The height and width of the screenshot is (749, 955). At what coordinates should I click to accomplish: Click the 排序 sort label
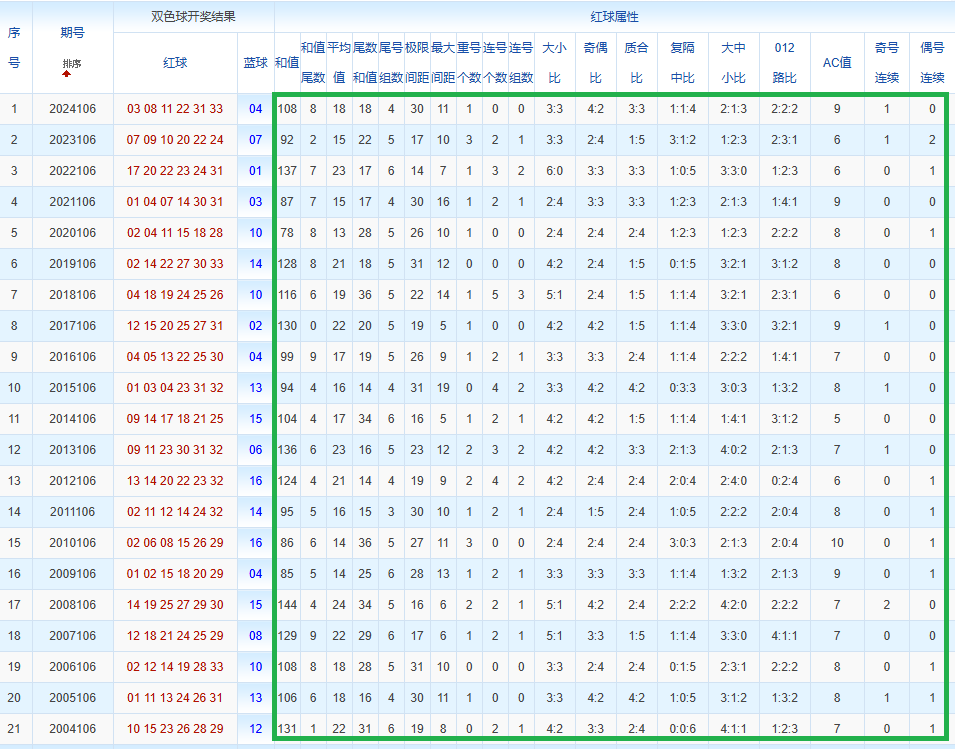coord(72,64)
